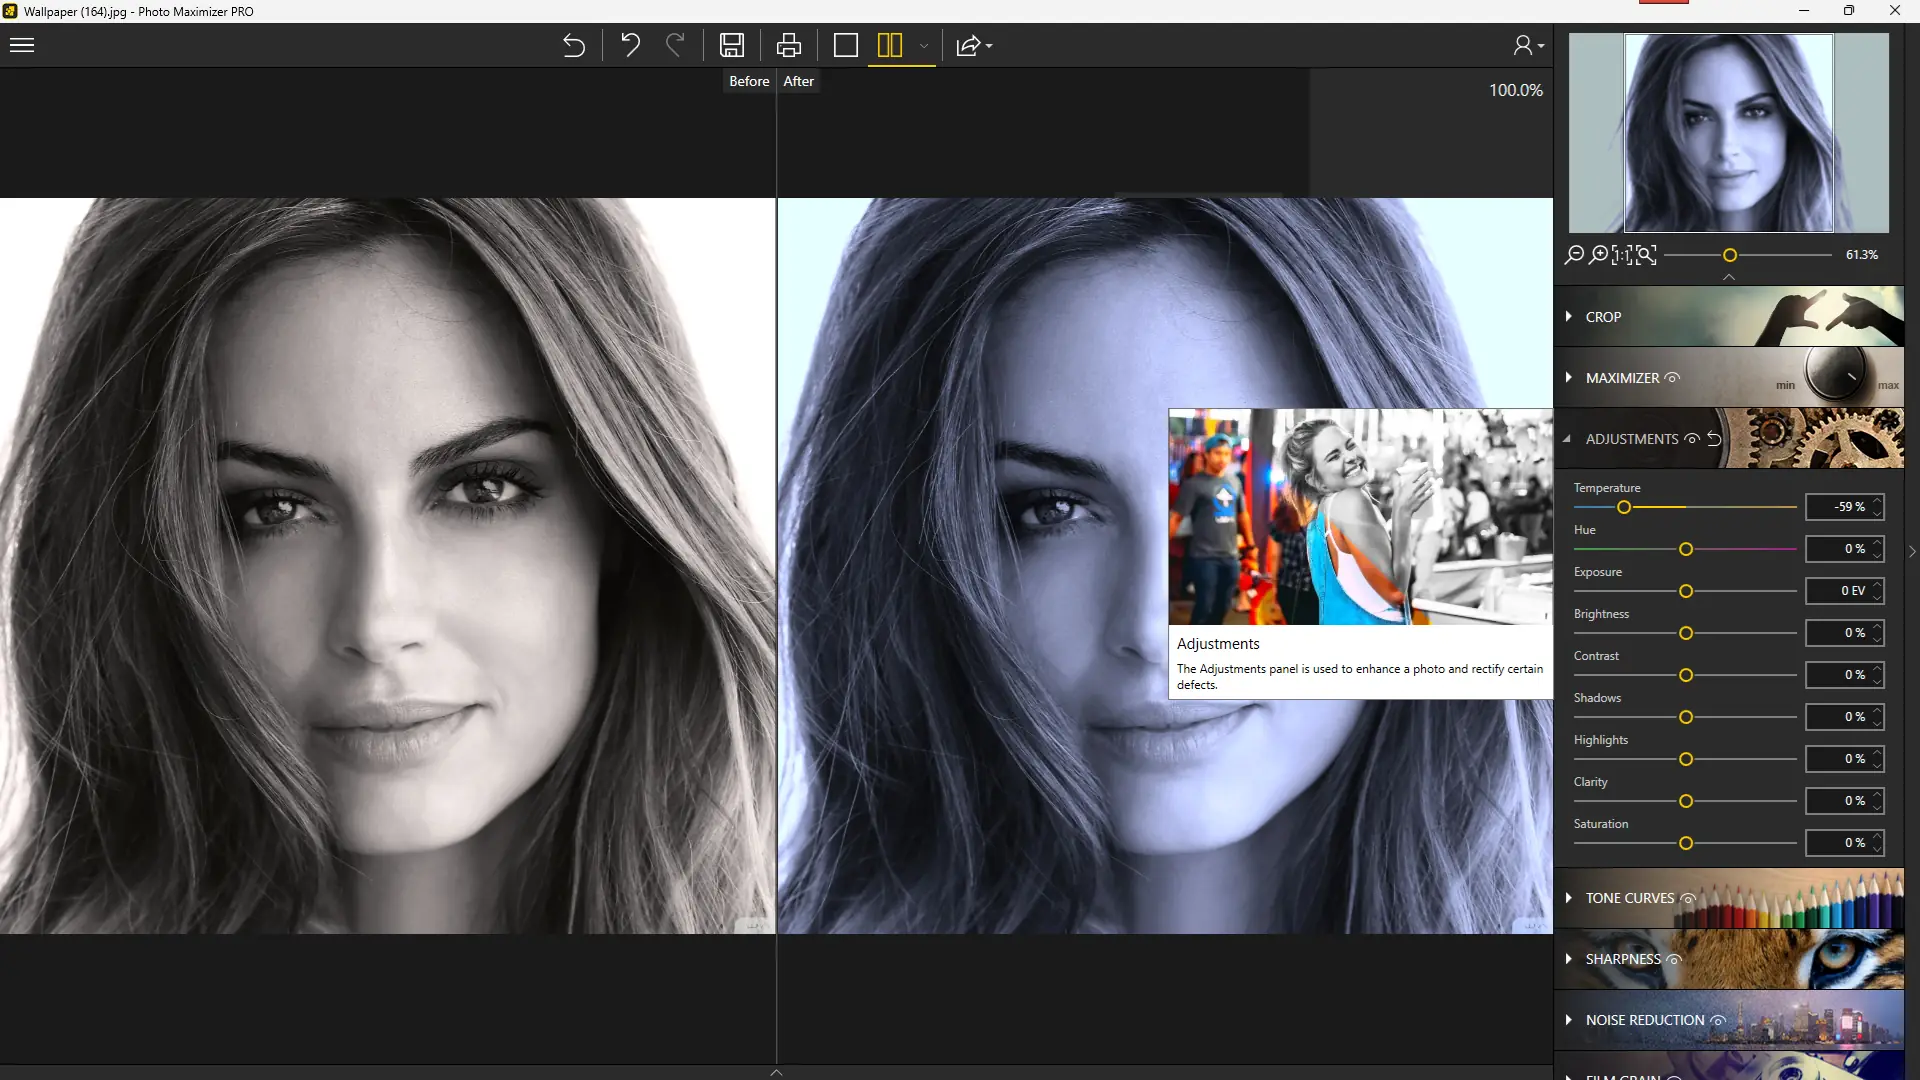
Task: Click the zoom out magnifier icon
Action: 1575,255
